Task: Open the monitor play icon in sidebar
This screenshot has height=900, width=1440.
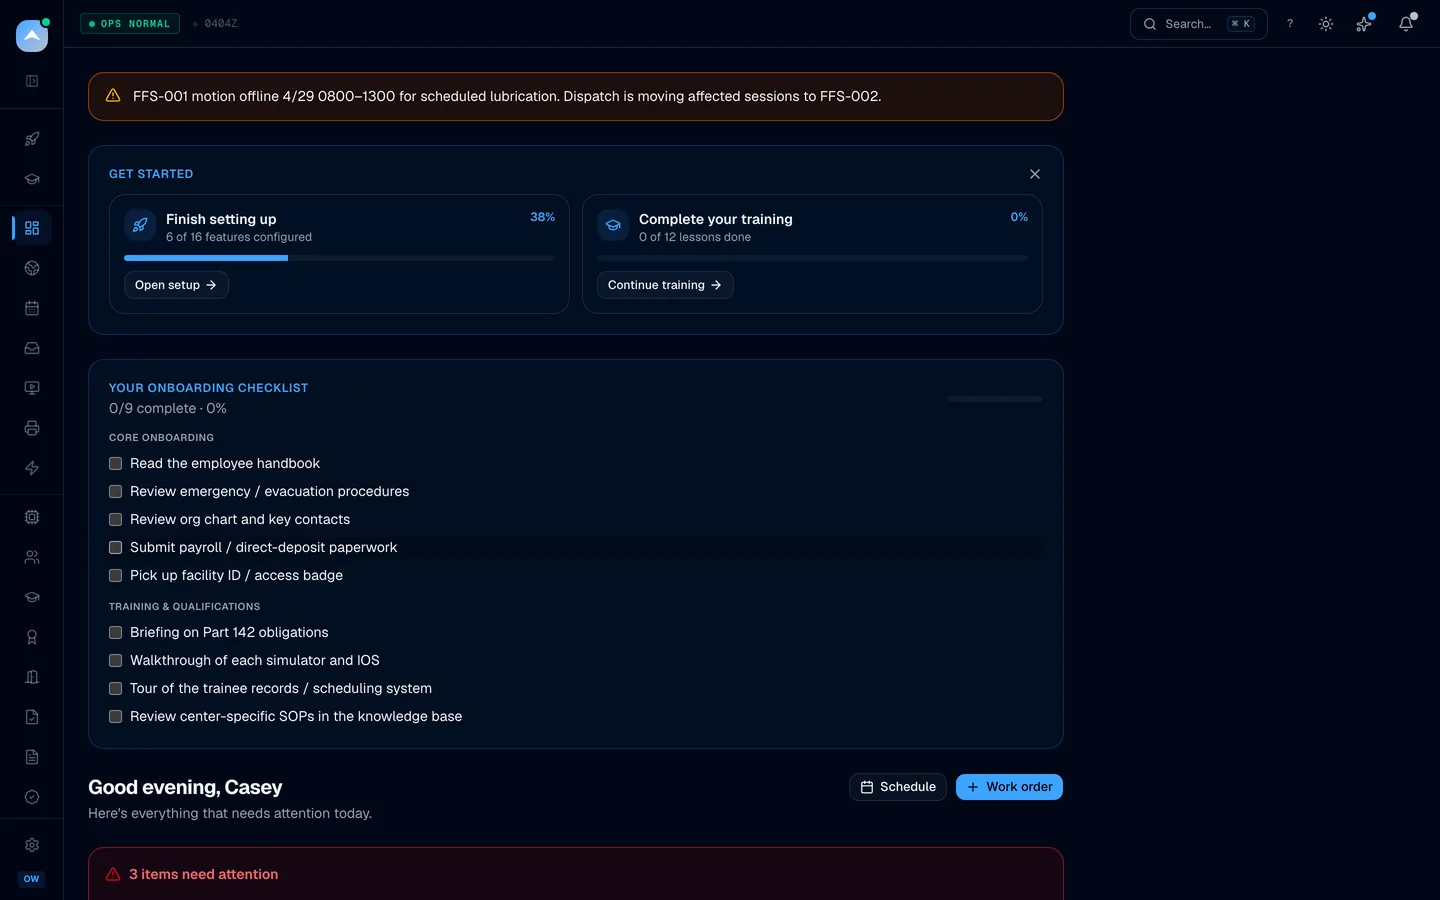Action: click(32, 388)
